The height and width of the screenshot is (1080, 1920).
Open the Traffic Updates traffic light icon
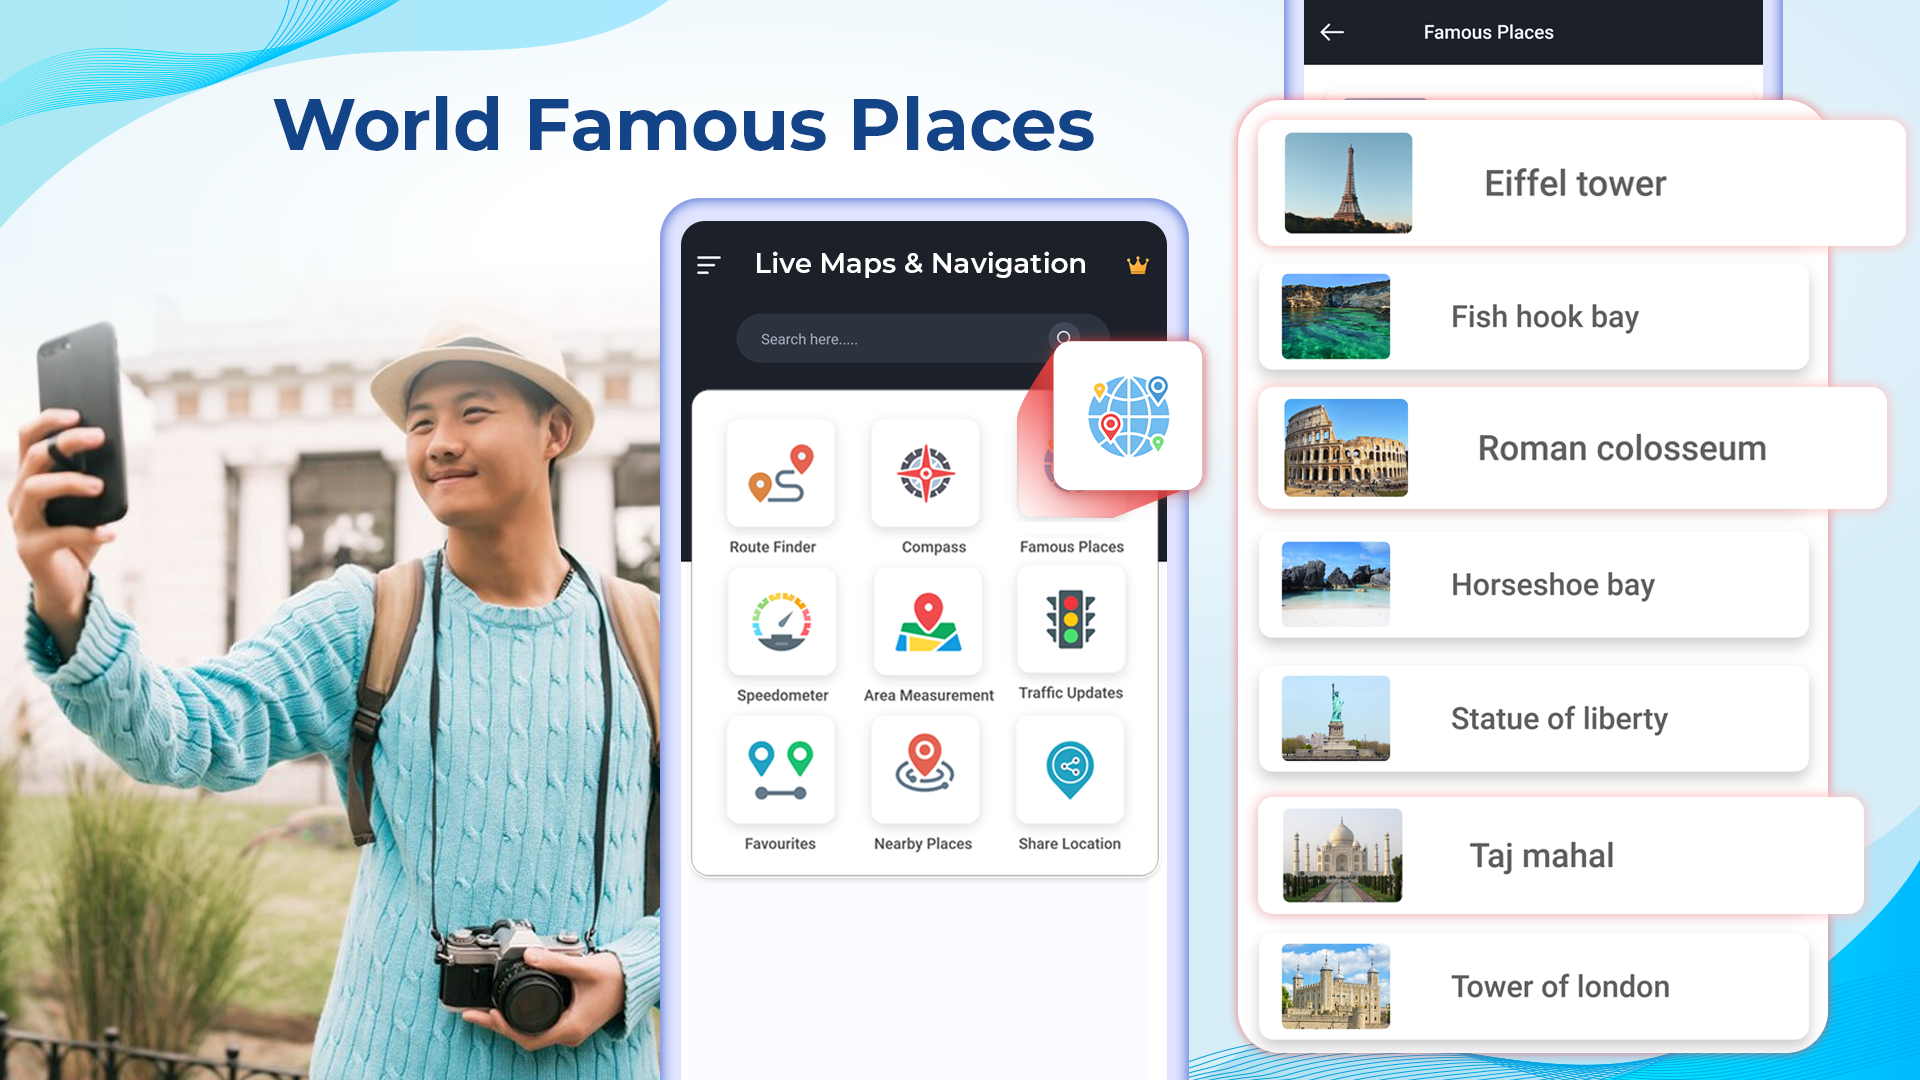(x=1071, y=619)
